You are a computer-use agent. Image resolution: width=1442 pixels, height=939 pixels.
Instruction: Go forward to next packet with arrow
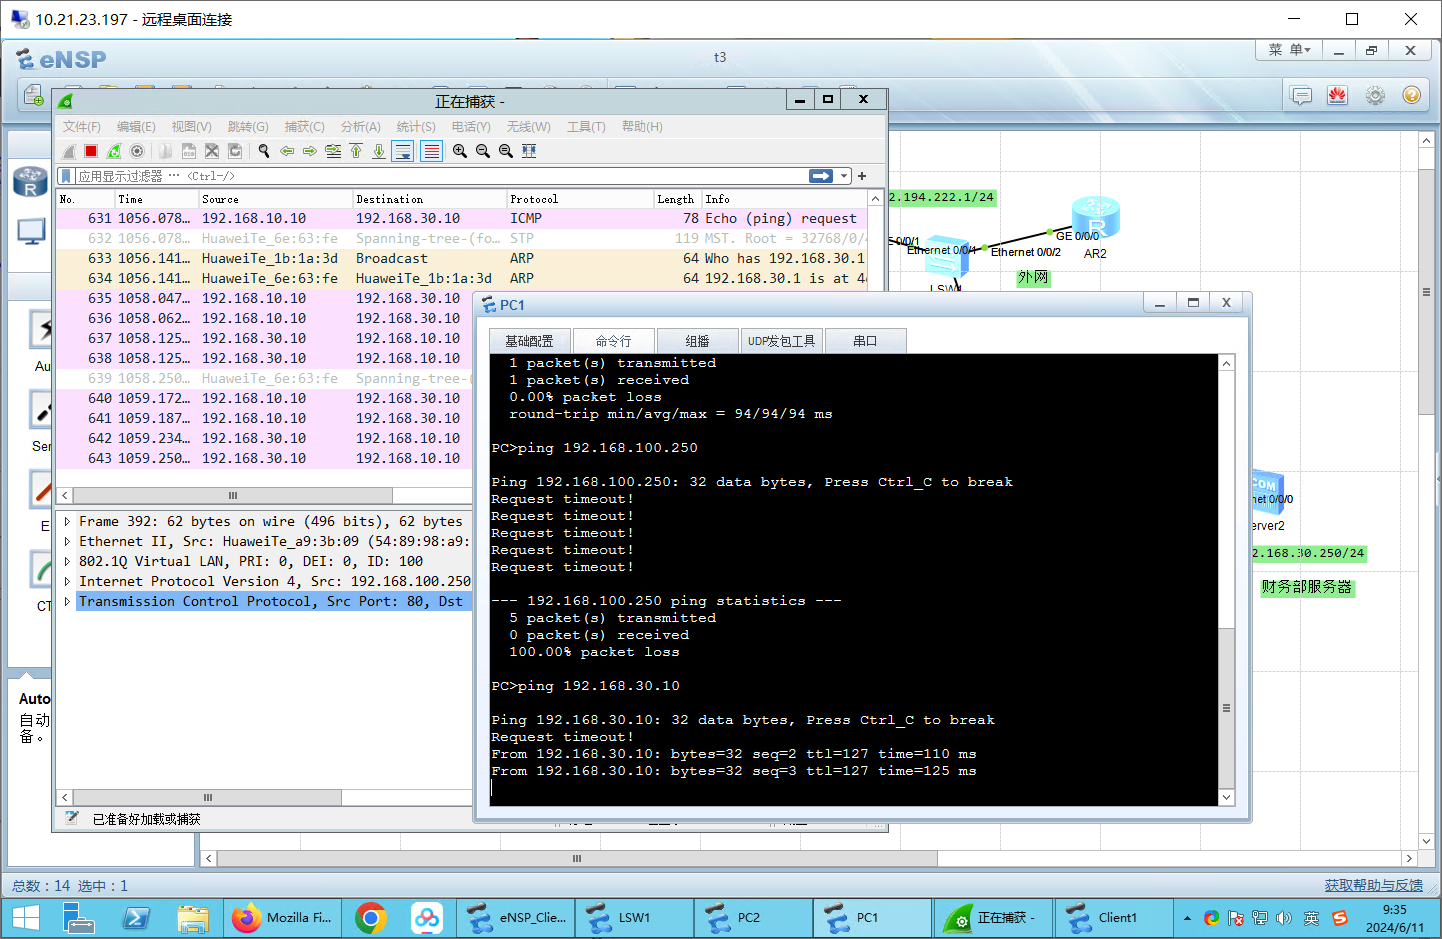pos(310,151)
